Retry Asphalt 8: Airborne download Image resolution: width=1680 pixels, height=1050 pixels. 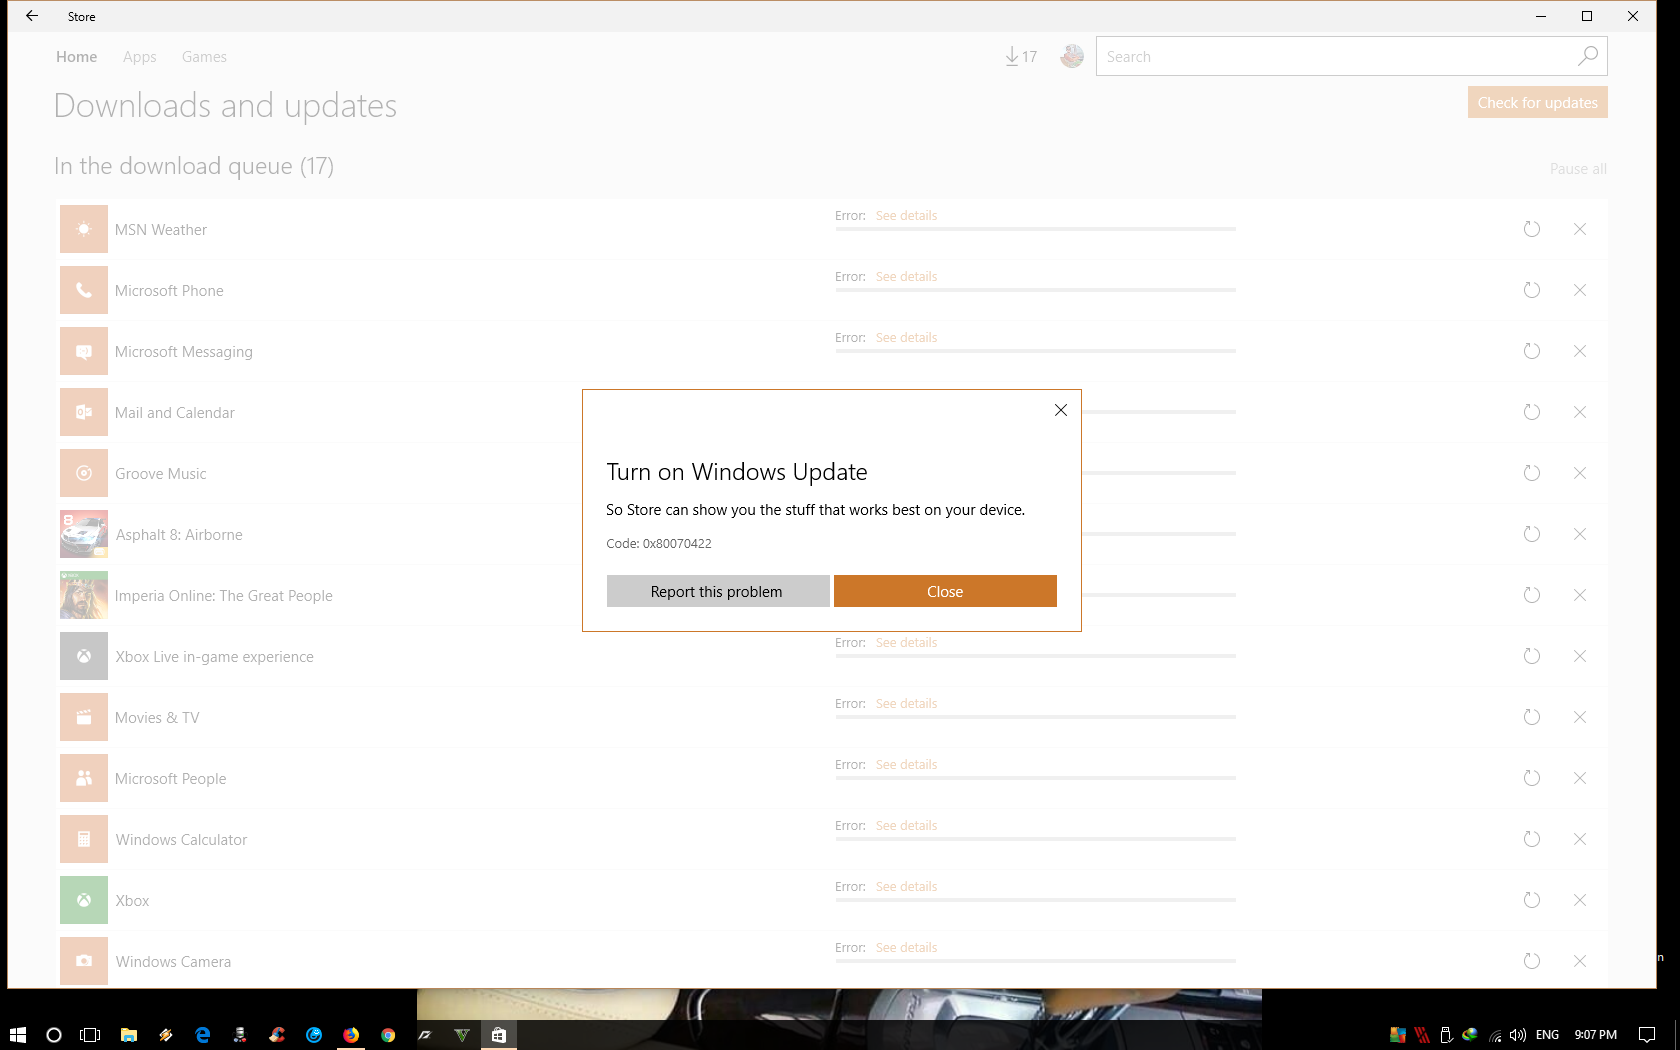[1531, 534]
